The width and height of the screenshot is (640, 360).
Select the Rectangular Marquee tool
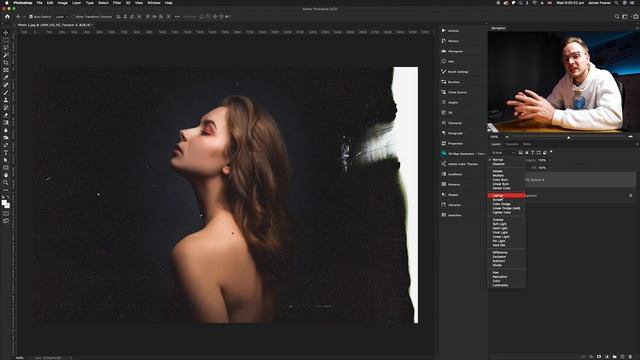tap(6, 40)
